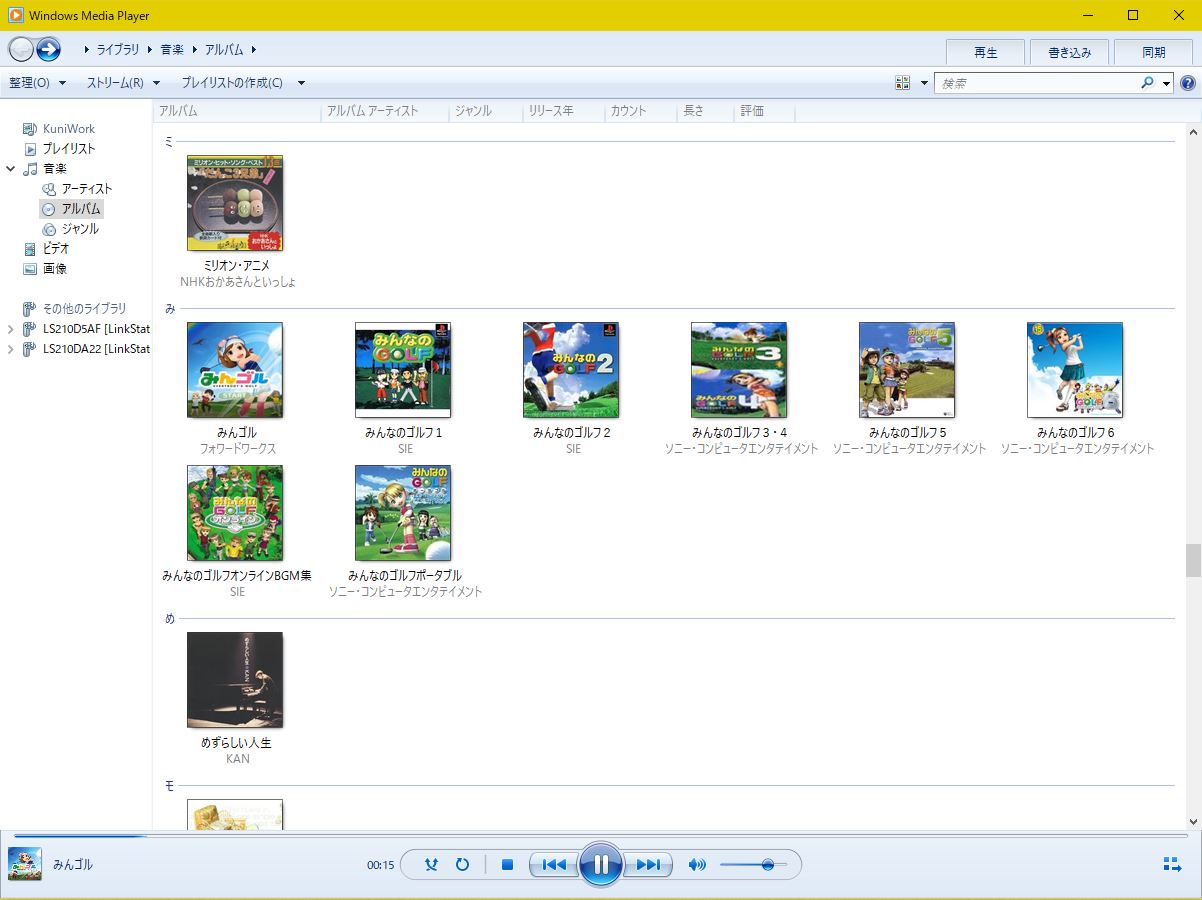1202x900 pixels.
Task: Open the Help icon
Action: pyautogui.click(x=1188, y=84)
